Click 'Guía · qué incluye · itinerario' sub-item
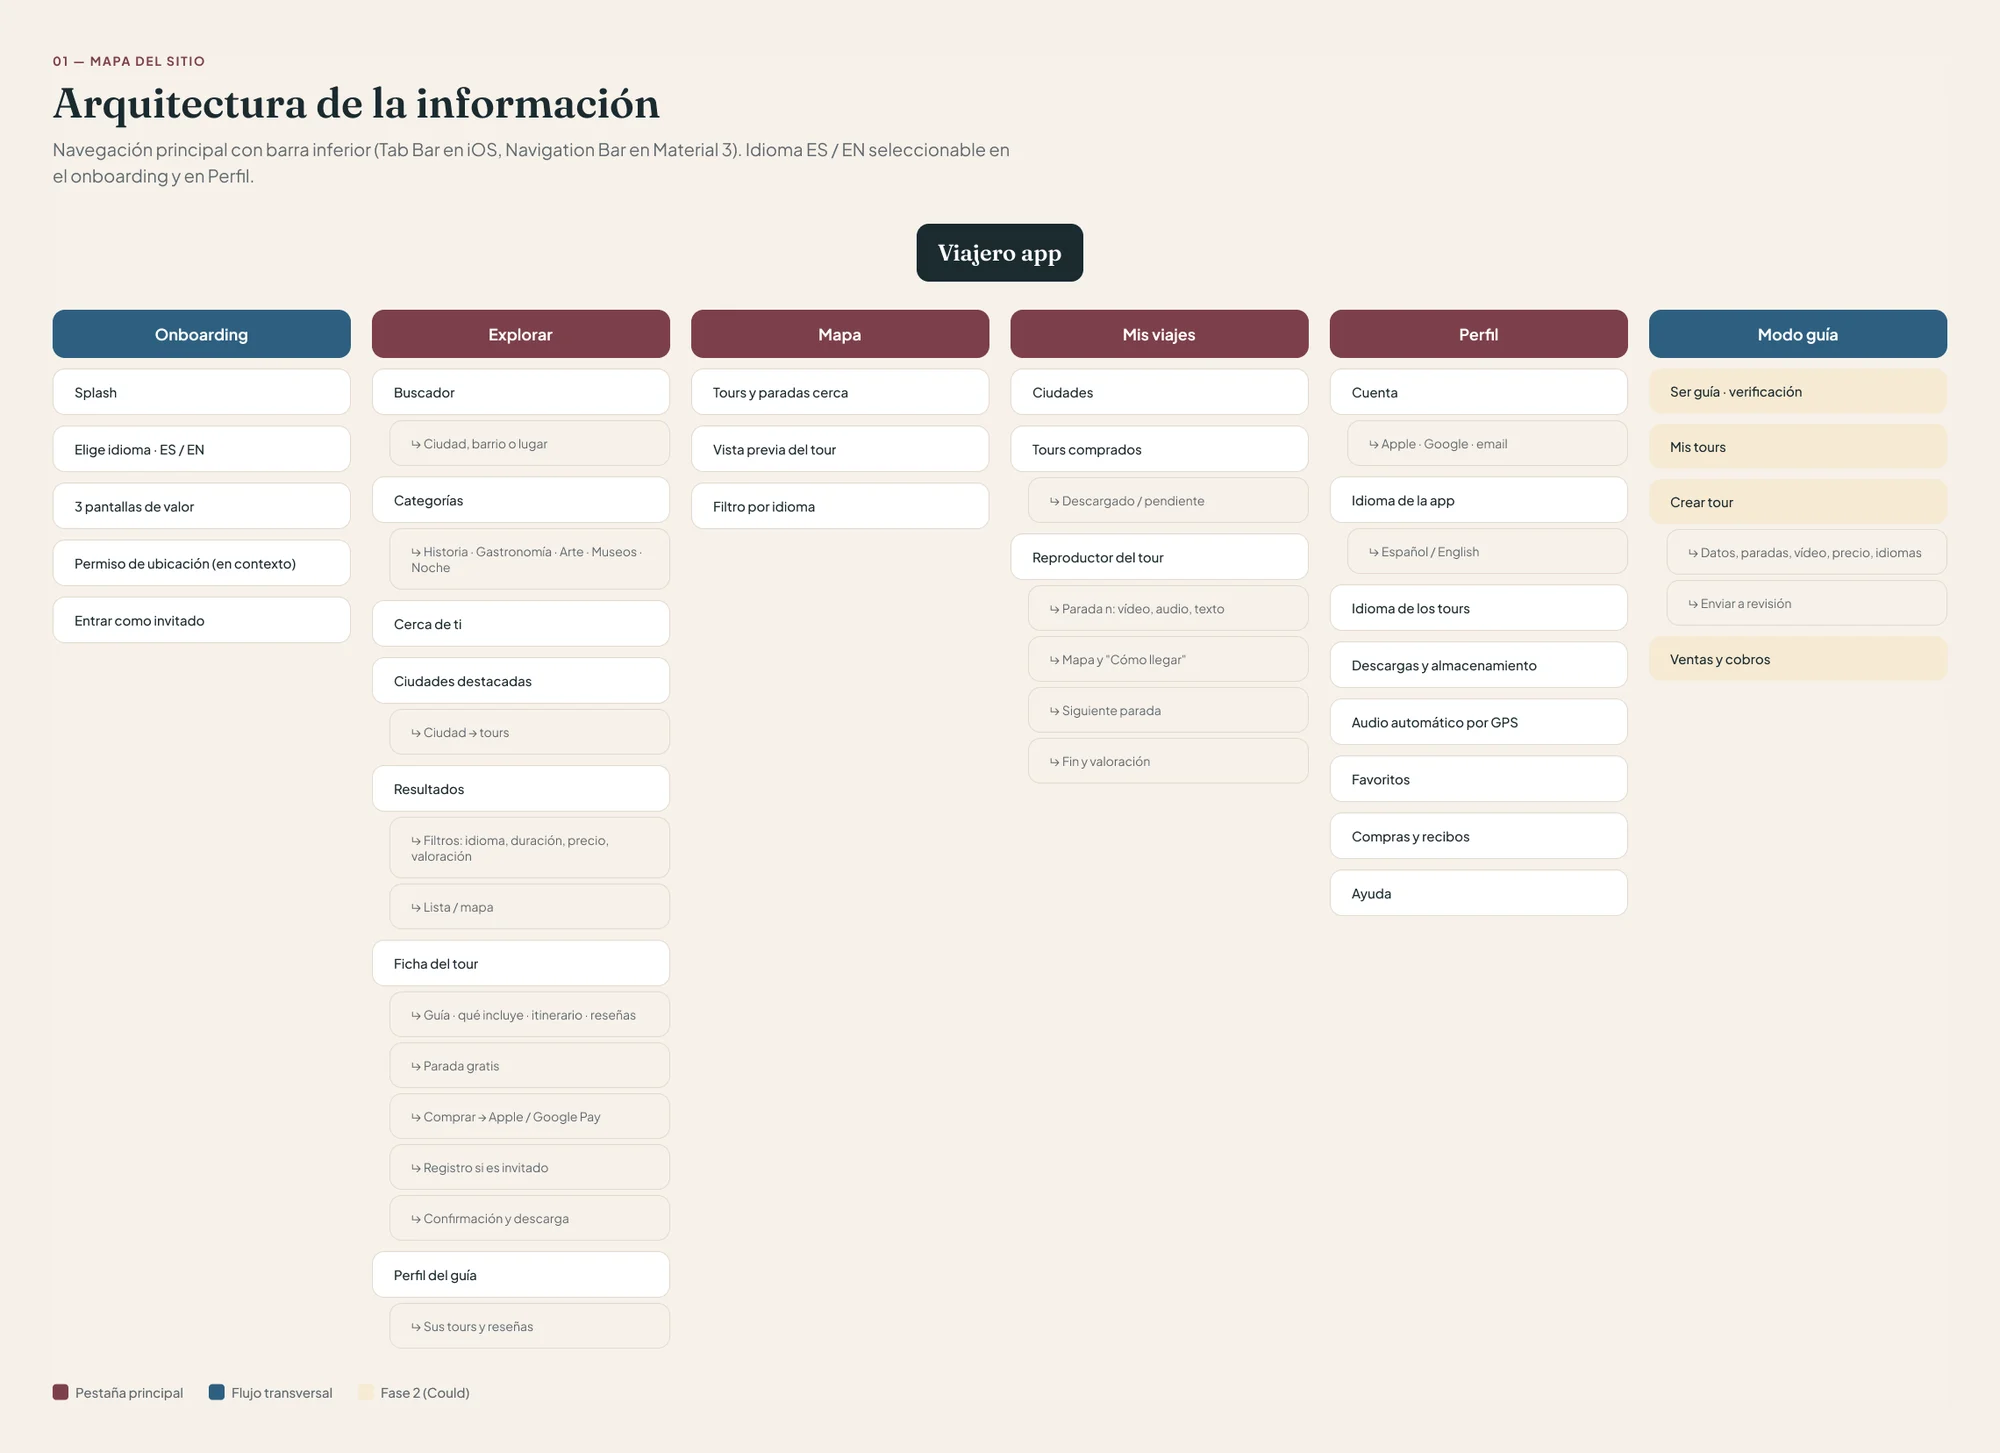Screen dimensions: 2000x1453 tap(529, 1015)
